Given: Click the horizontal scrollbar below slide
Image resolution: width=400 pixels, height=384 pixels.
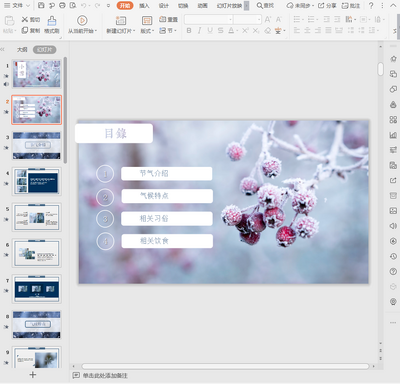Looking at the screenshot, I should point(225,366).
